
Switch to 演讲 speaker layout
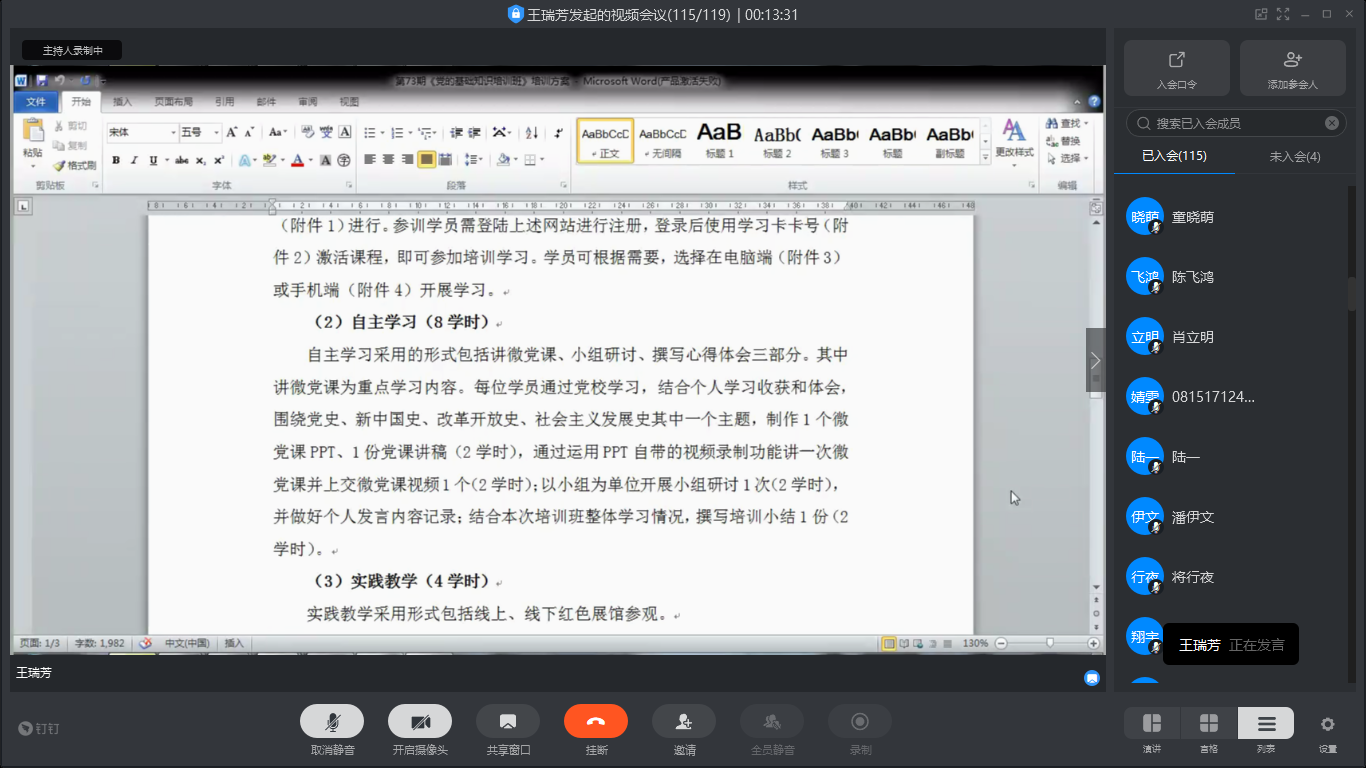[x=1152, y=724]
